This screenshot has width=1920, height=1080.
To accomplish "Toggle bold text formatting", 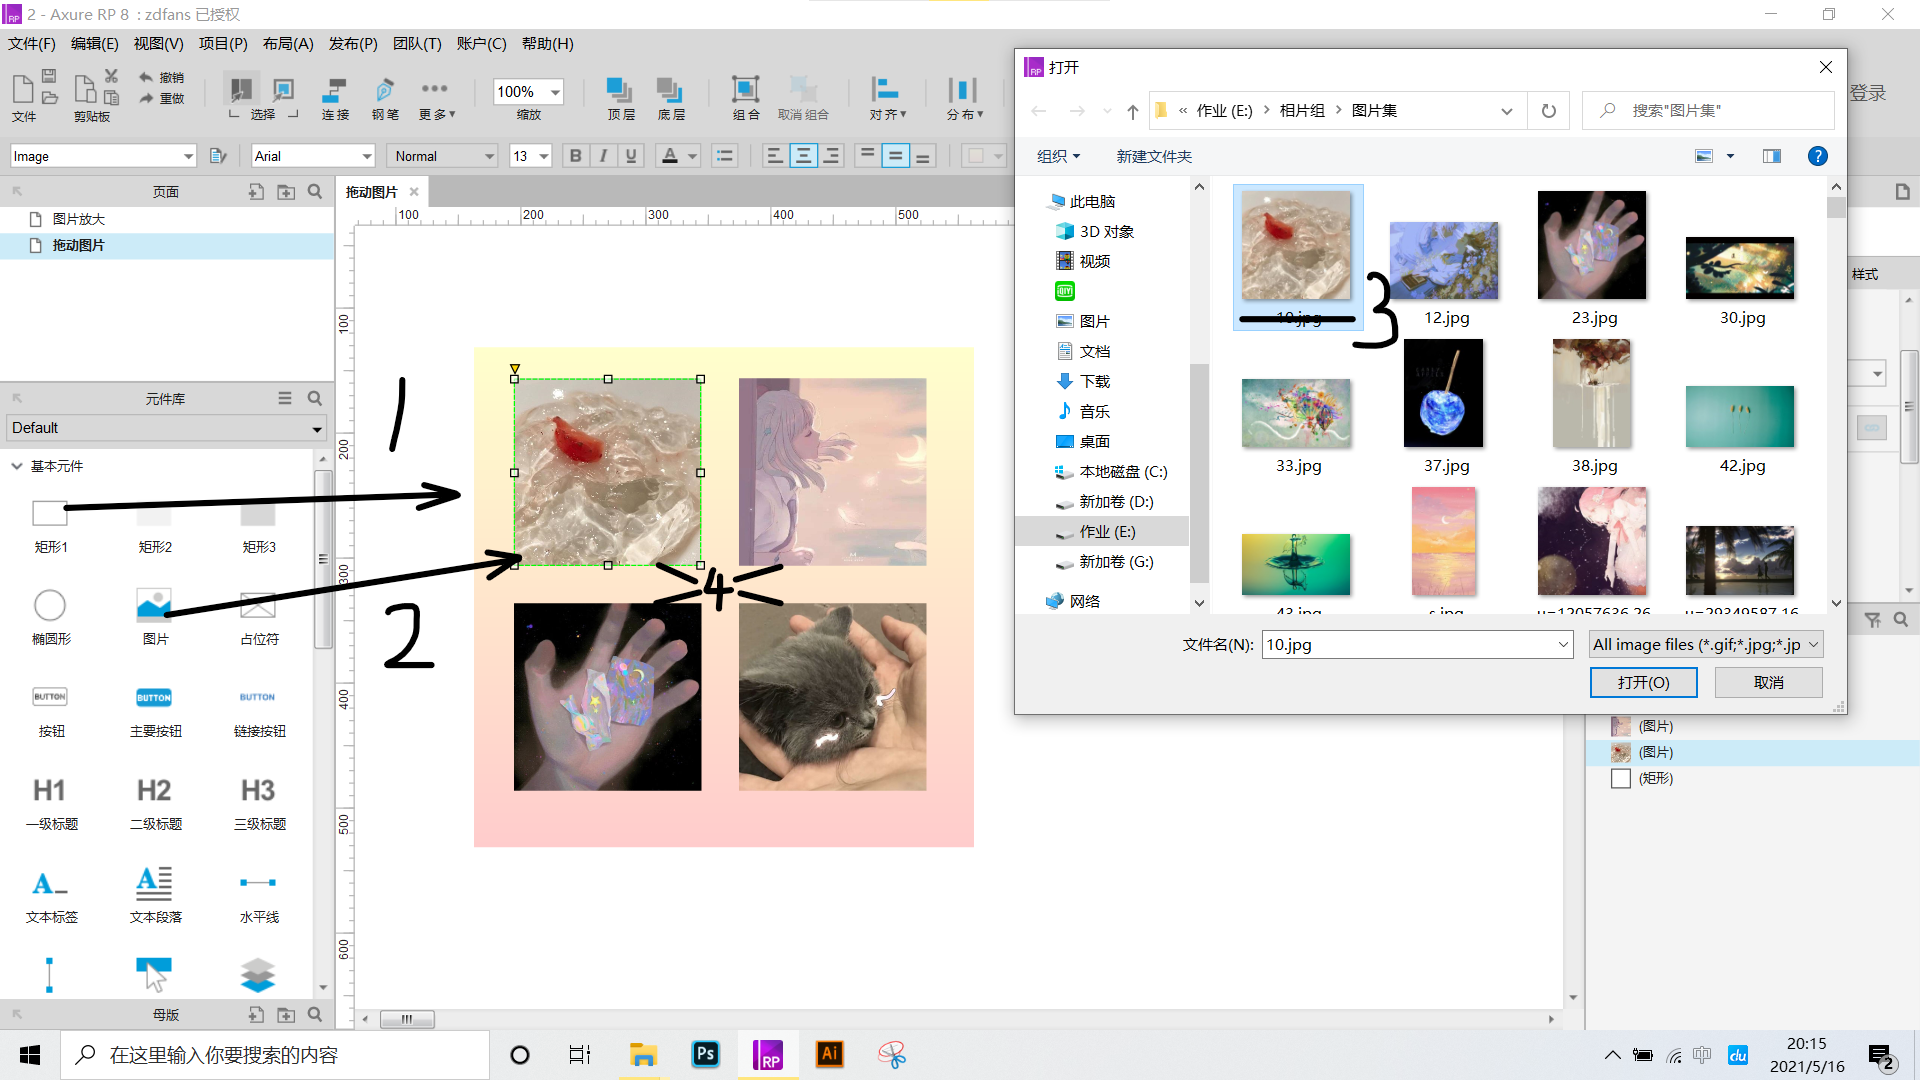I will coord(575,156).
